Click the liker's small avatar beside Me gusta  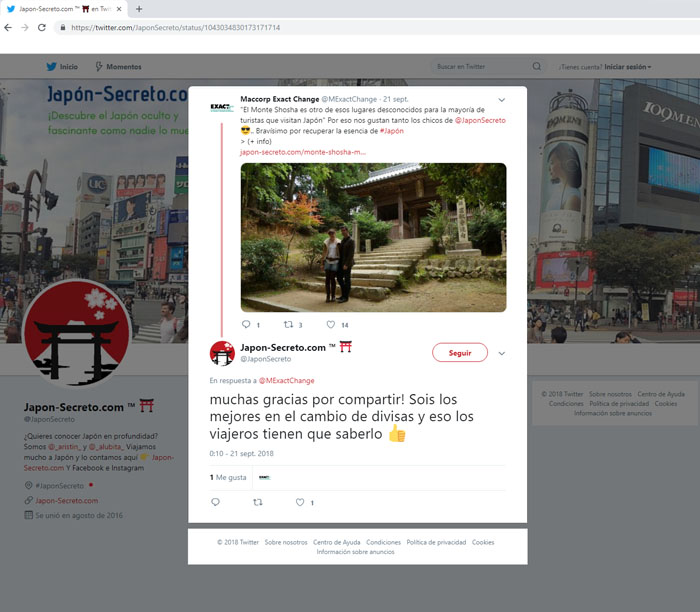265,478
